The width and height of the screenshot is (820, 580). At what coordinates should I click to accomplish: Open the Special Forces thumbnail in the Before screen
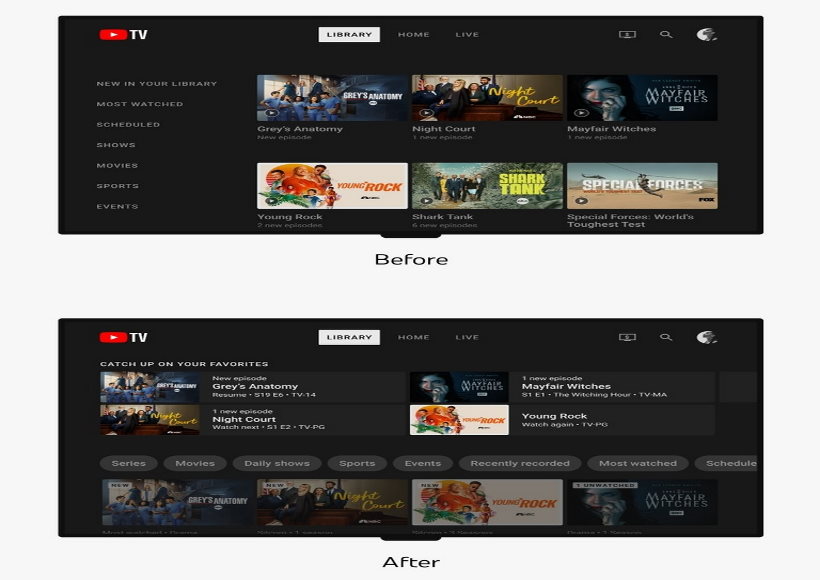[x=642, y=186]
